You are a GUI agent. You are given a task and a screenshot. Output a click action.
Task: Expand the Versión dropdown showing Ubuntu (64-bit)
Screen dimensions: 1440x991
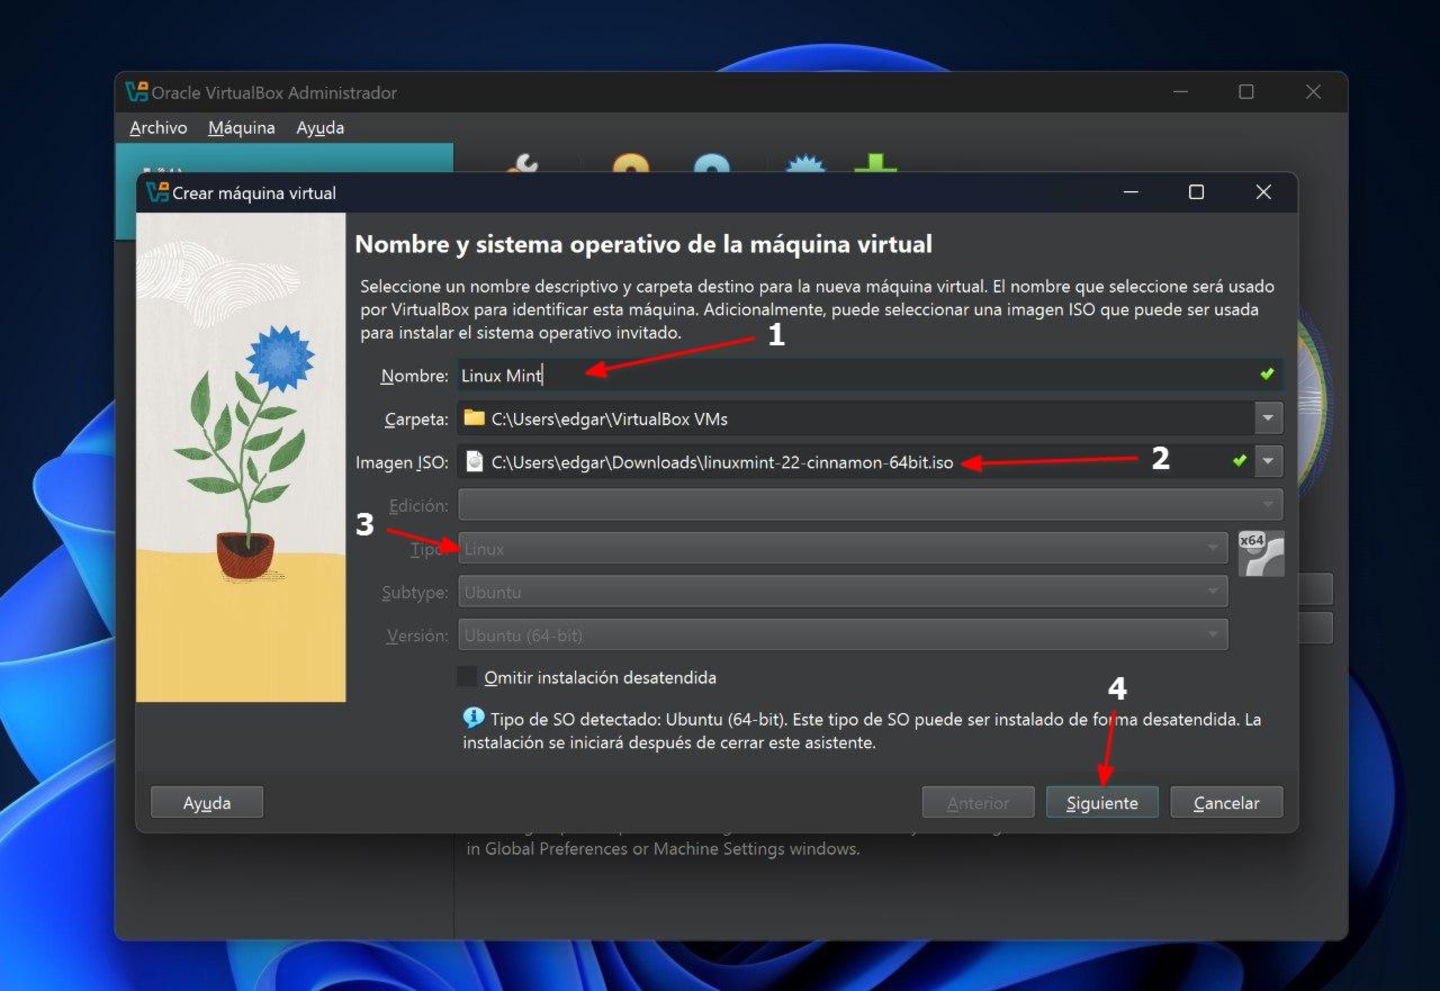(843, 635)
